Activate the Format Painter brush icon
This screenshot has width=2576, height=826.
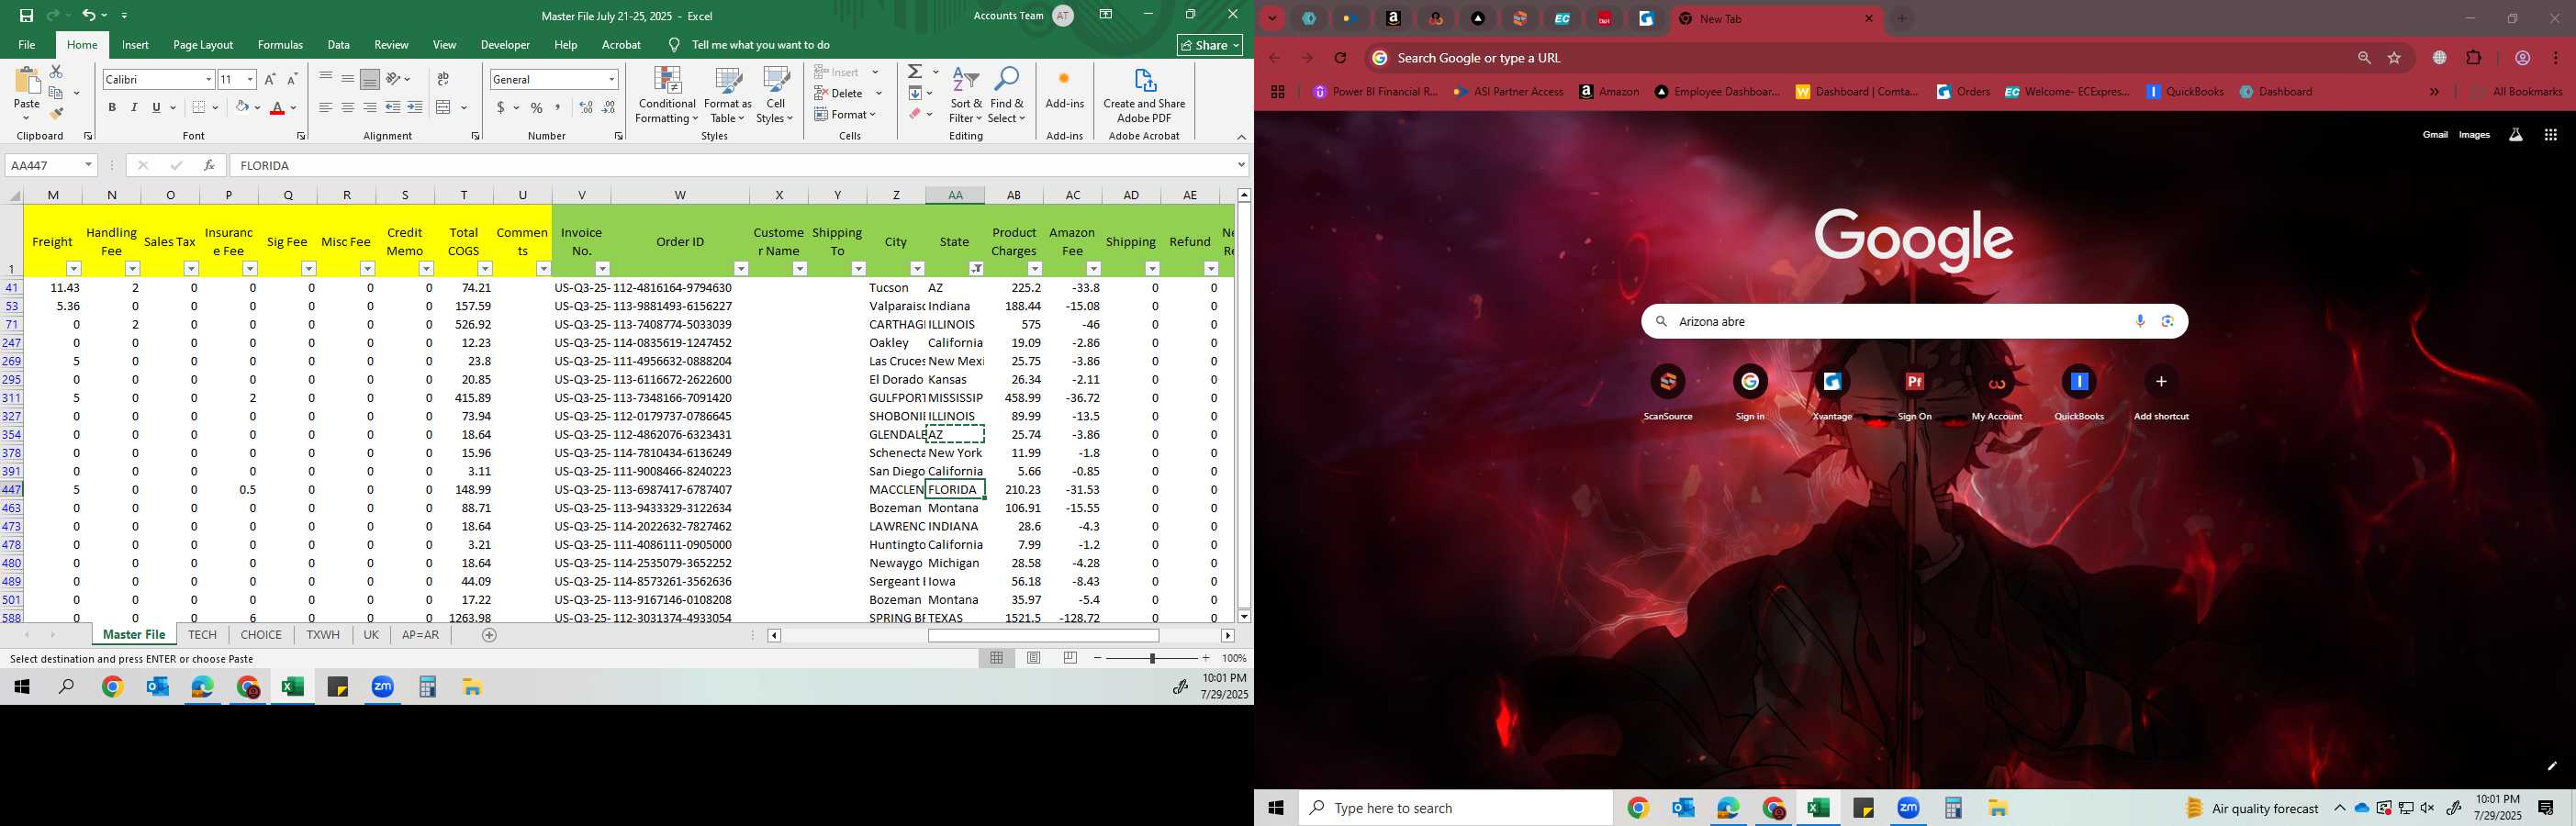56,114
